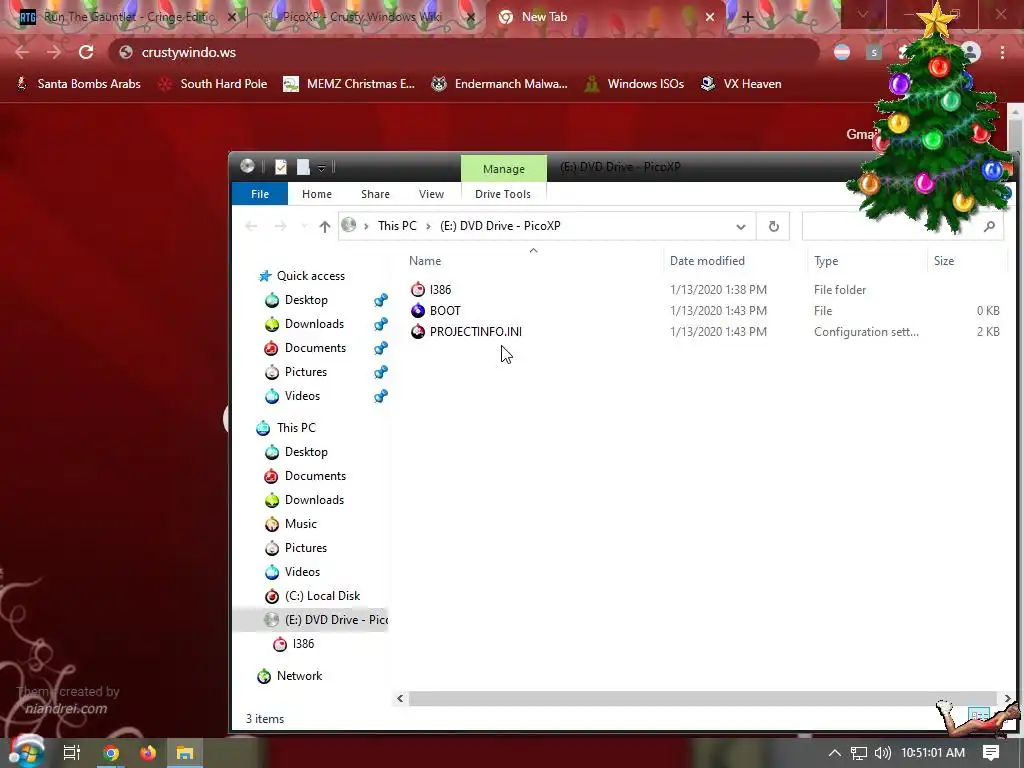Click the (C:) Local Disk icon
This screenshot has width=1024, height=768.
(272, 596)
